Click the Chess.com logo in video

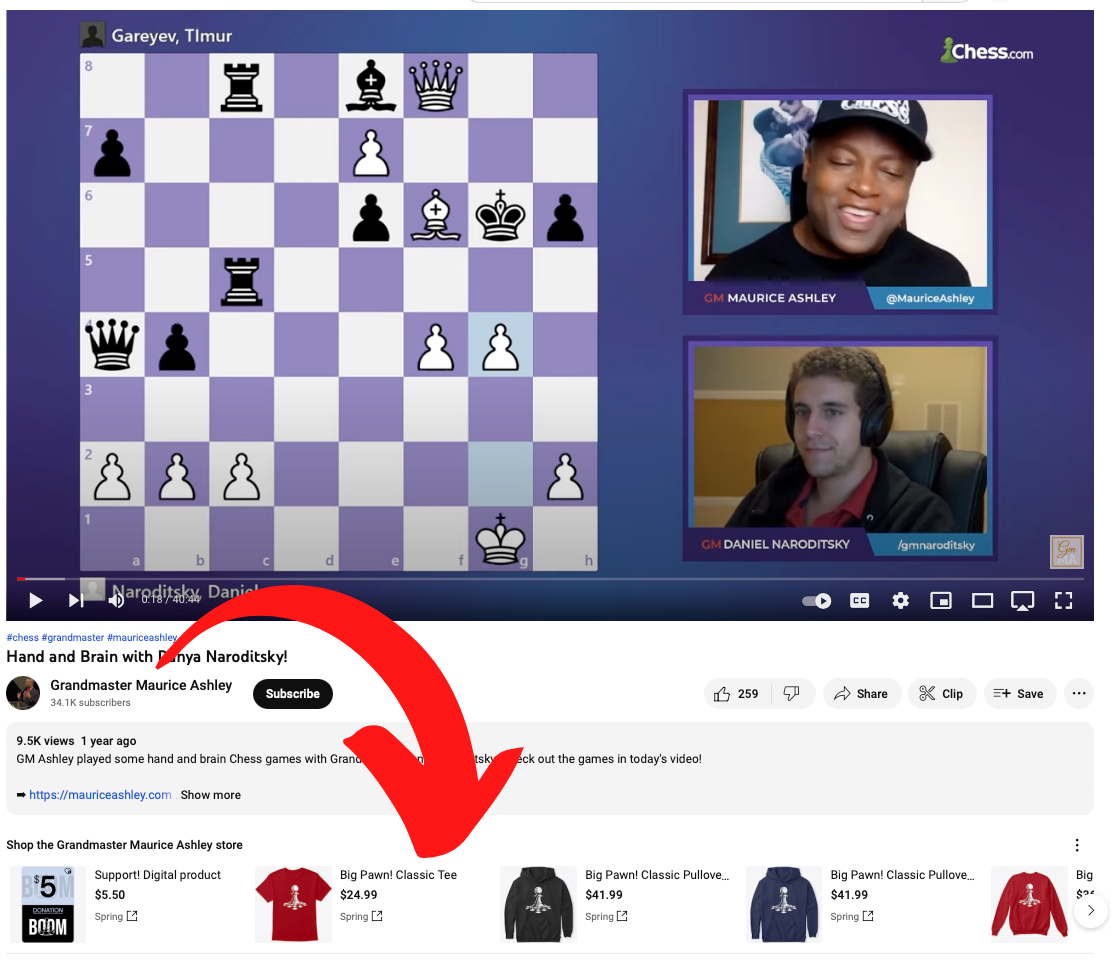point(987,51)
